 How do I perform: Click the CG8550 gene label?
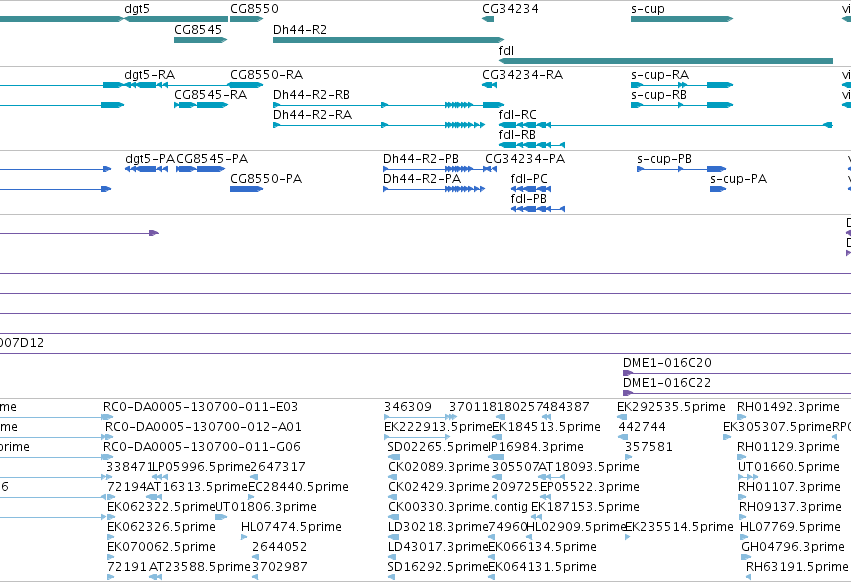254,9
